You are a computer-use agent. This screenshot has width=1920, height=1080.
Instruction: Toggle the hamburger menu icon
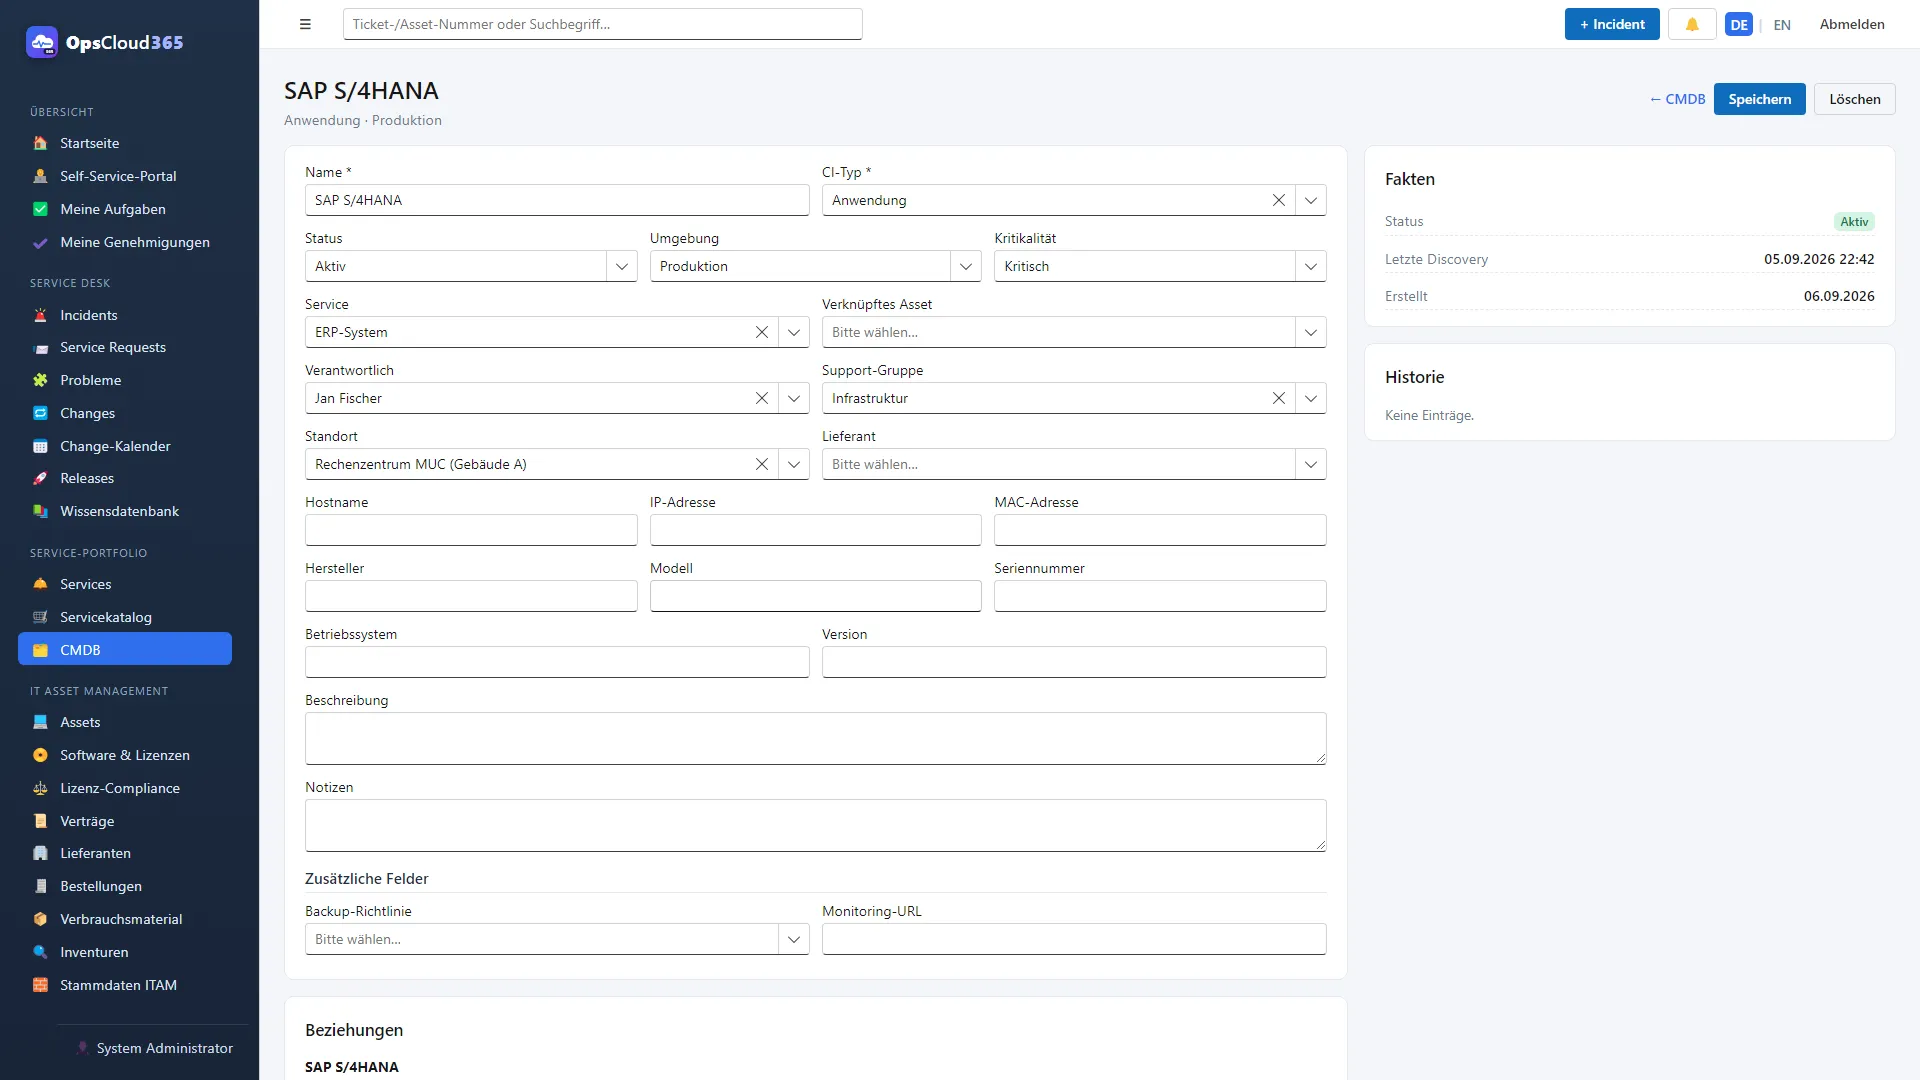click(x=305, y=24)
